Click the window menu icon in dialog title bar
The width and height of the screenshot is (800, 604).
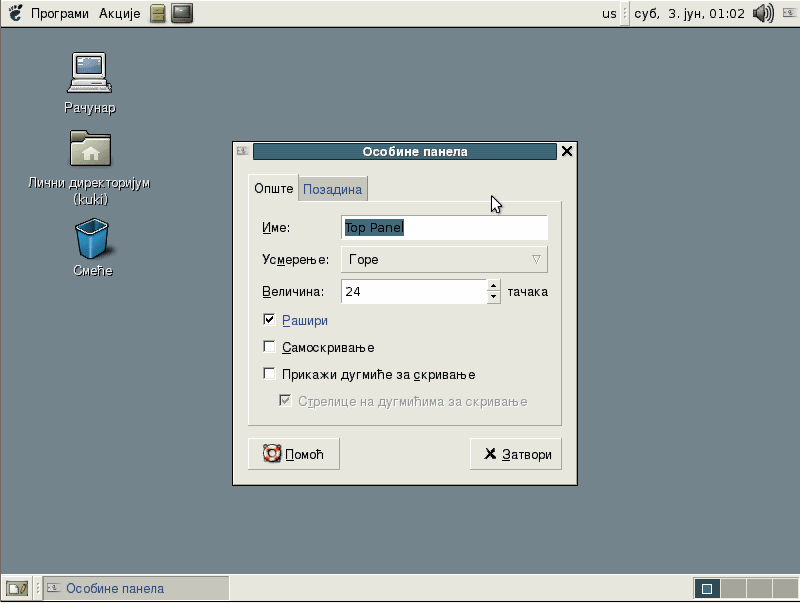click(242, 151)
